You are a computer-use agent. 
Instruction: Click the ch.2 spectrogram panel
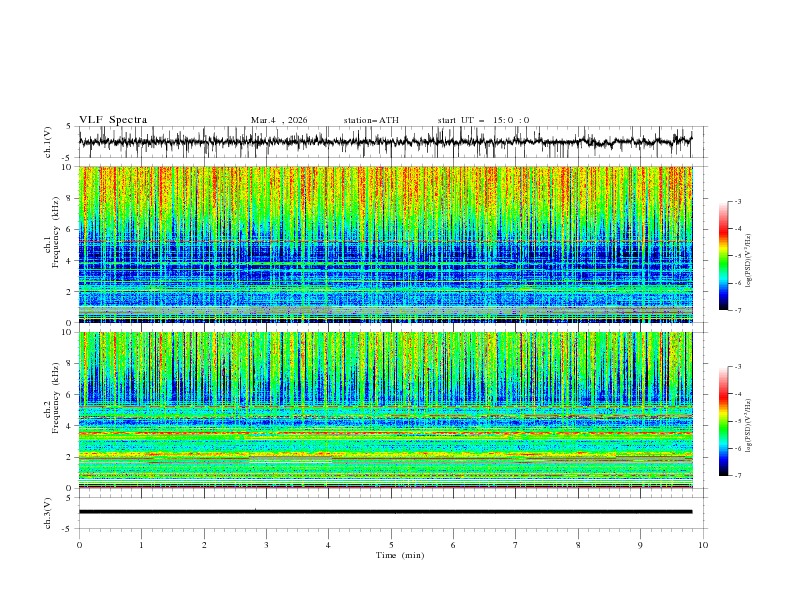(385, 410)
